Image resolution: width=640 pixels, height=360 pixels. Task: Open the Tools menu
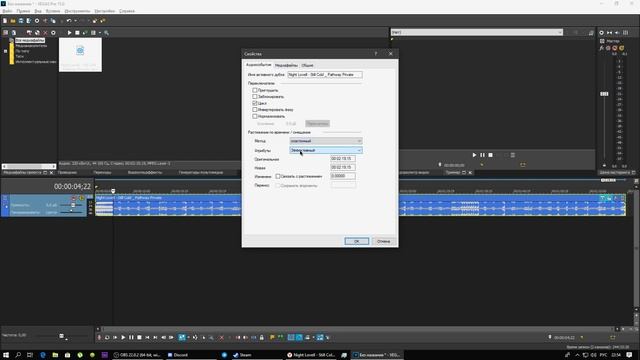point(77,11)
